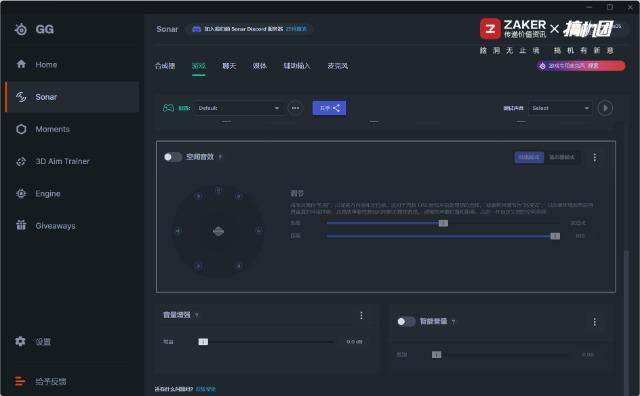Click the Discord icon in top banner

(x=196, y=29)
